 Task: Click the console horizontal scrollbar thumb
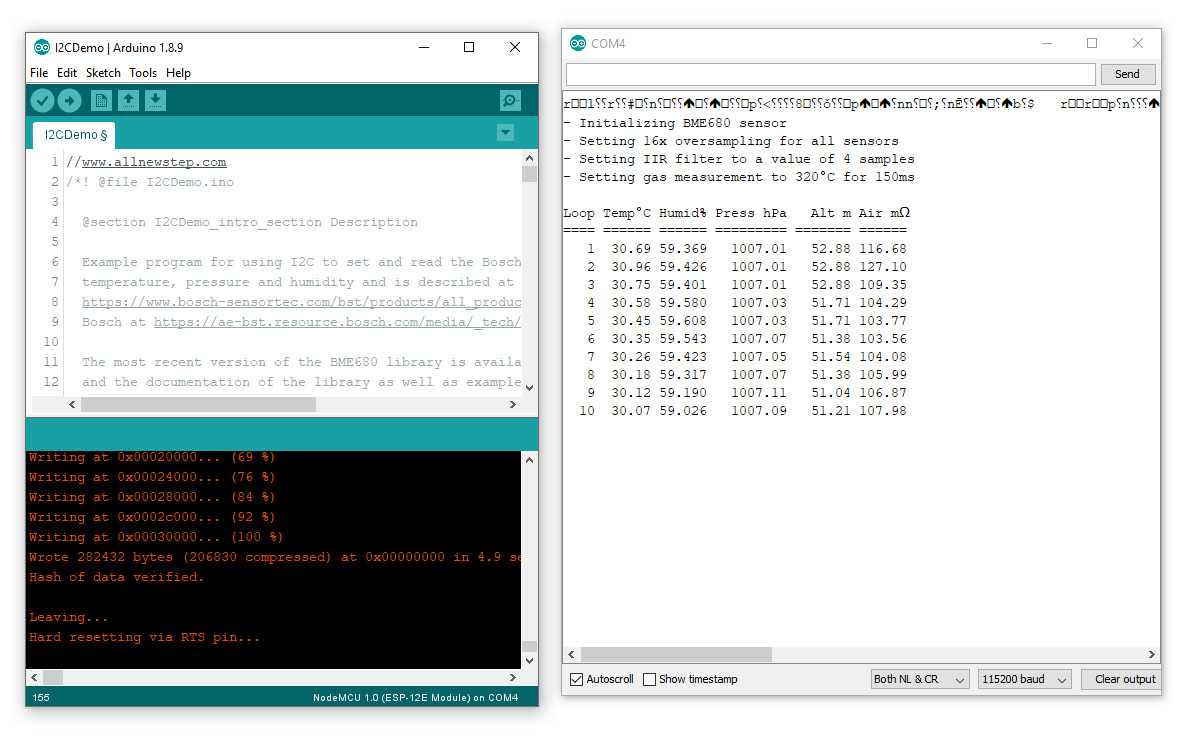(x=53, y=677)
